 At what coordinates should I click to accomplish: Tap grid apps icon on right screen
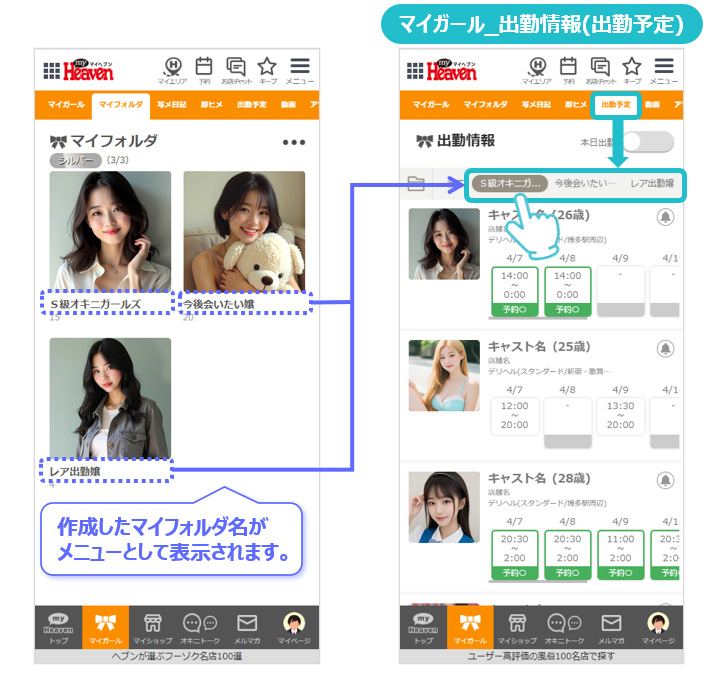[x=415, y=71]
